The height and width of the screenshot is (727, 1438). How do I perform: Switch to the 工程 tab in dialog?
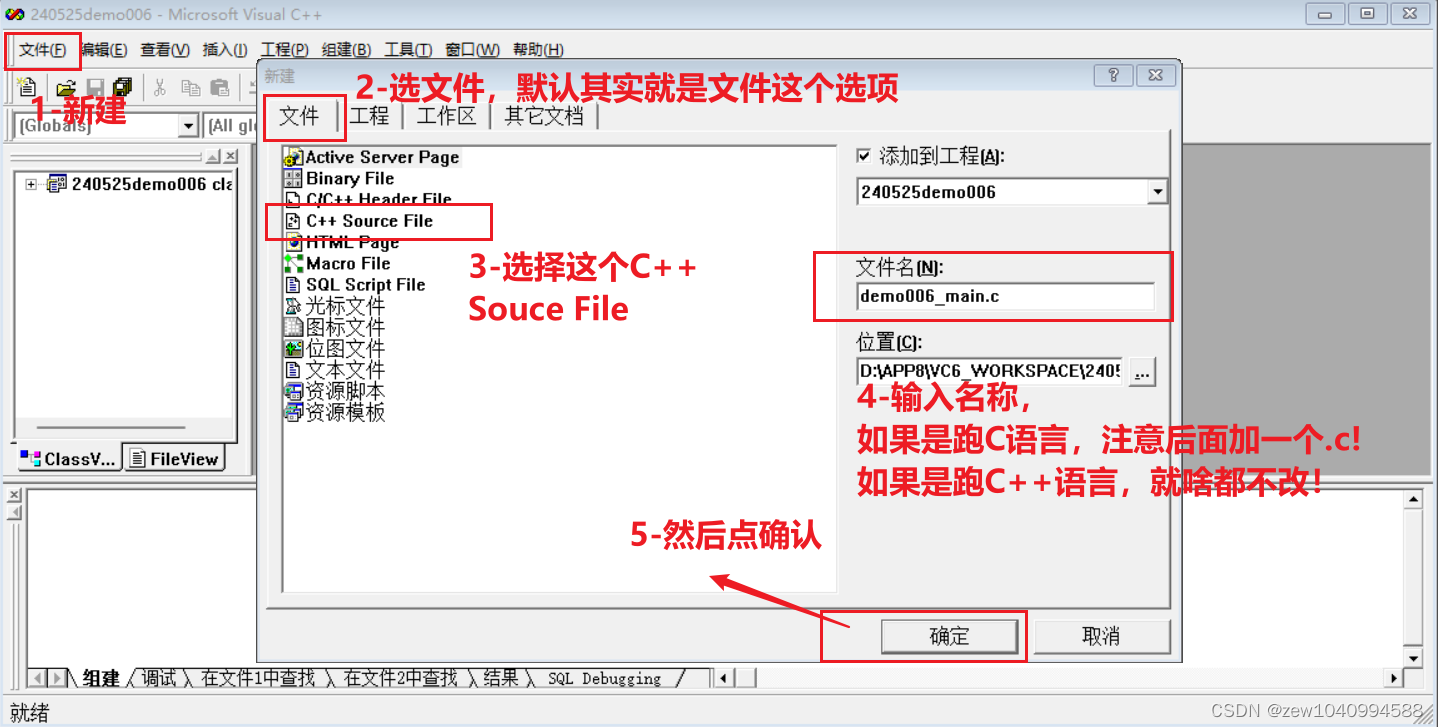369,116
